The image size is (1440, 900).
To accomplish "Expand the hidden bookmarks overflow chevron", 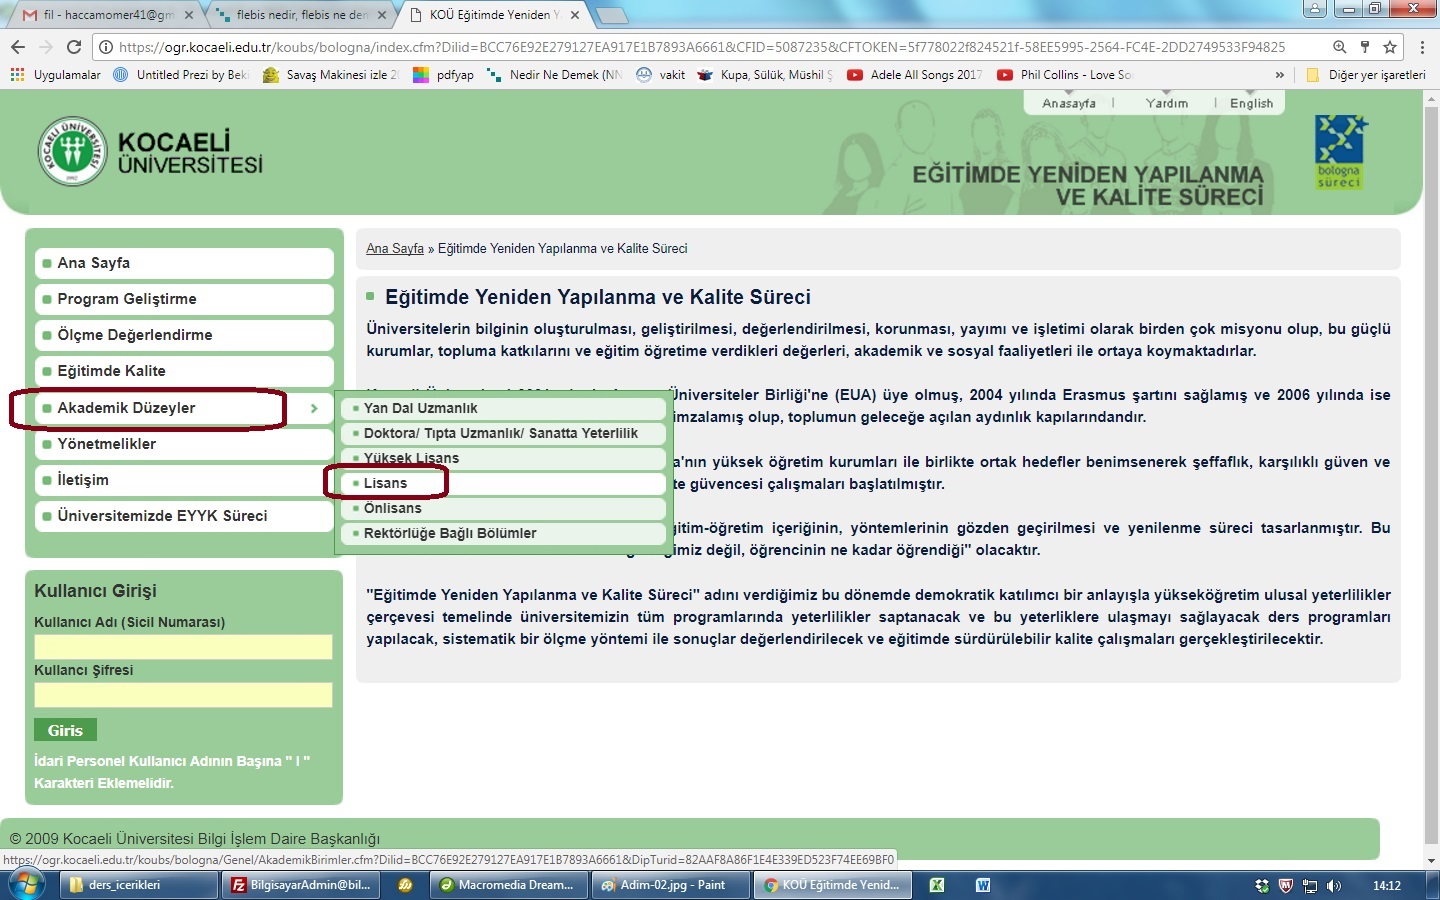I will (x=1279, y=75).
